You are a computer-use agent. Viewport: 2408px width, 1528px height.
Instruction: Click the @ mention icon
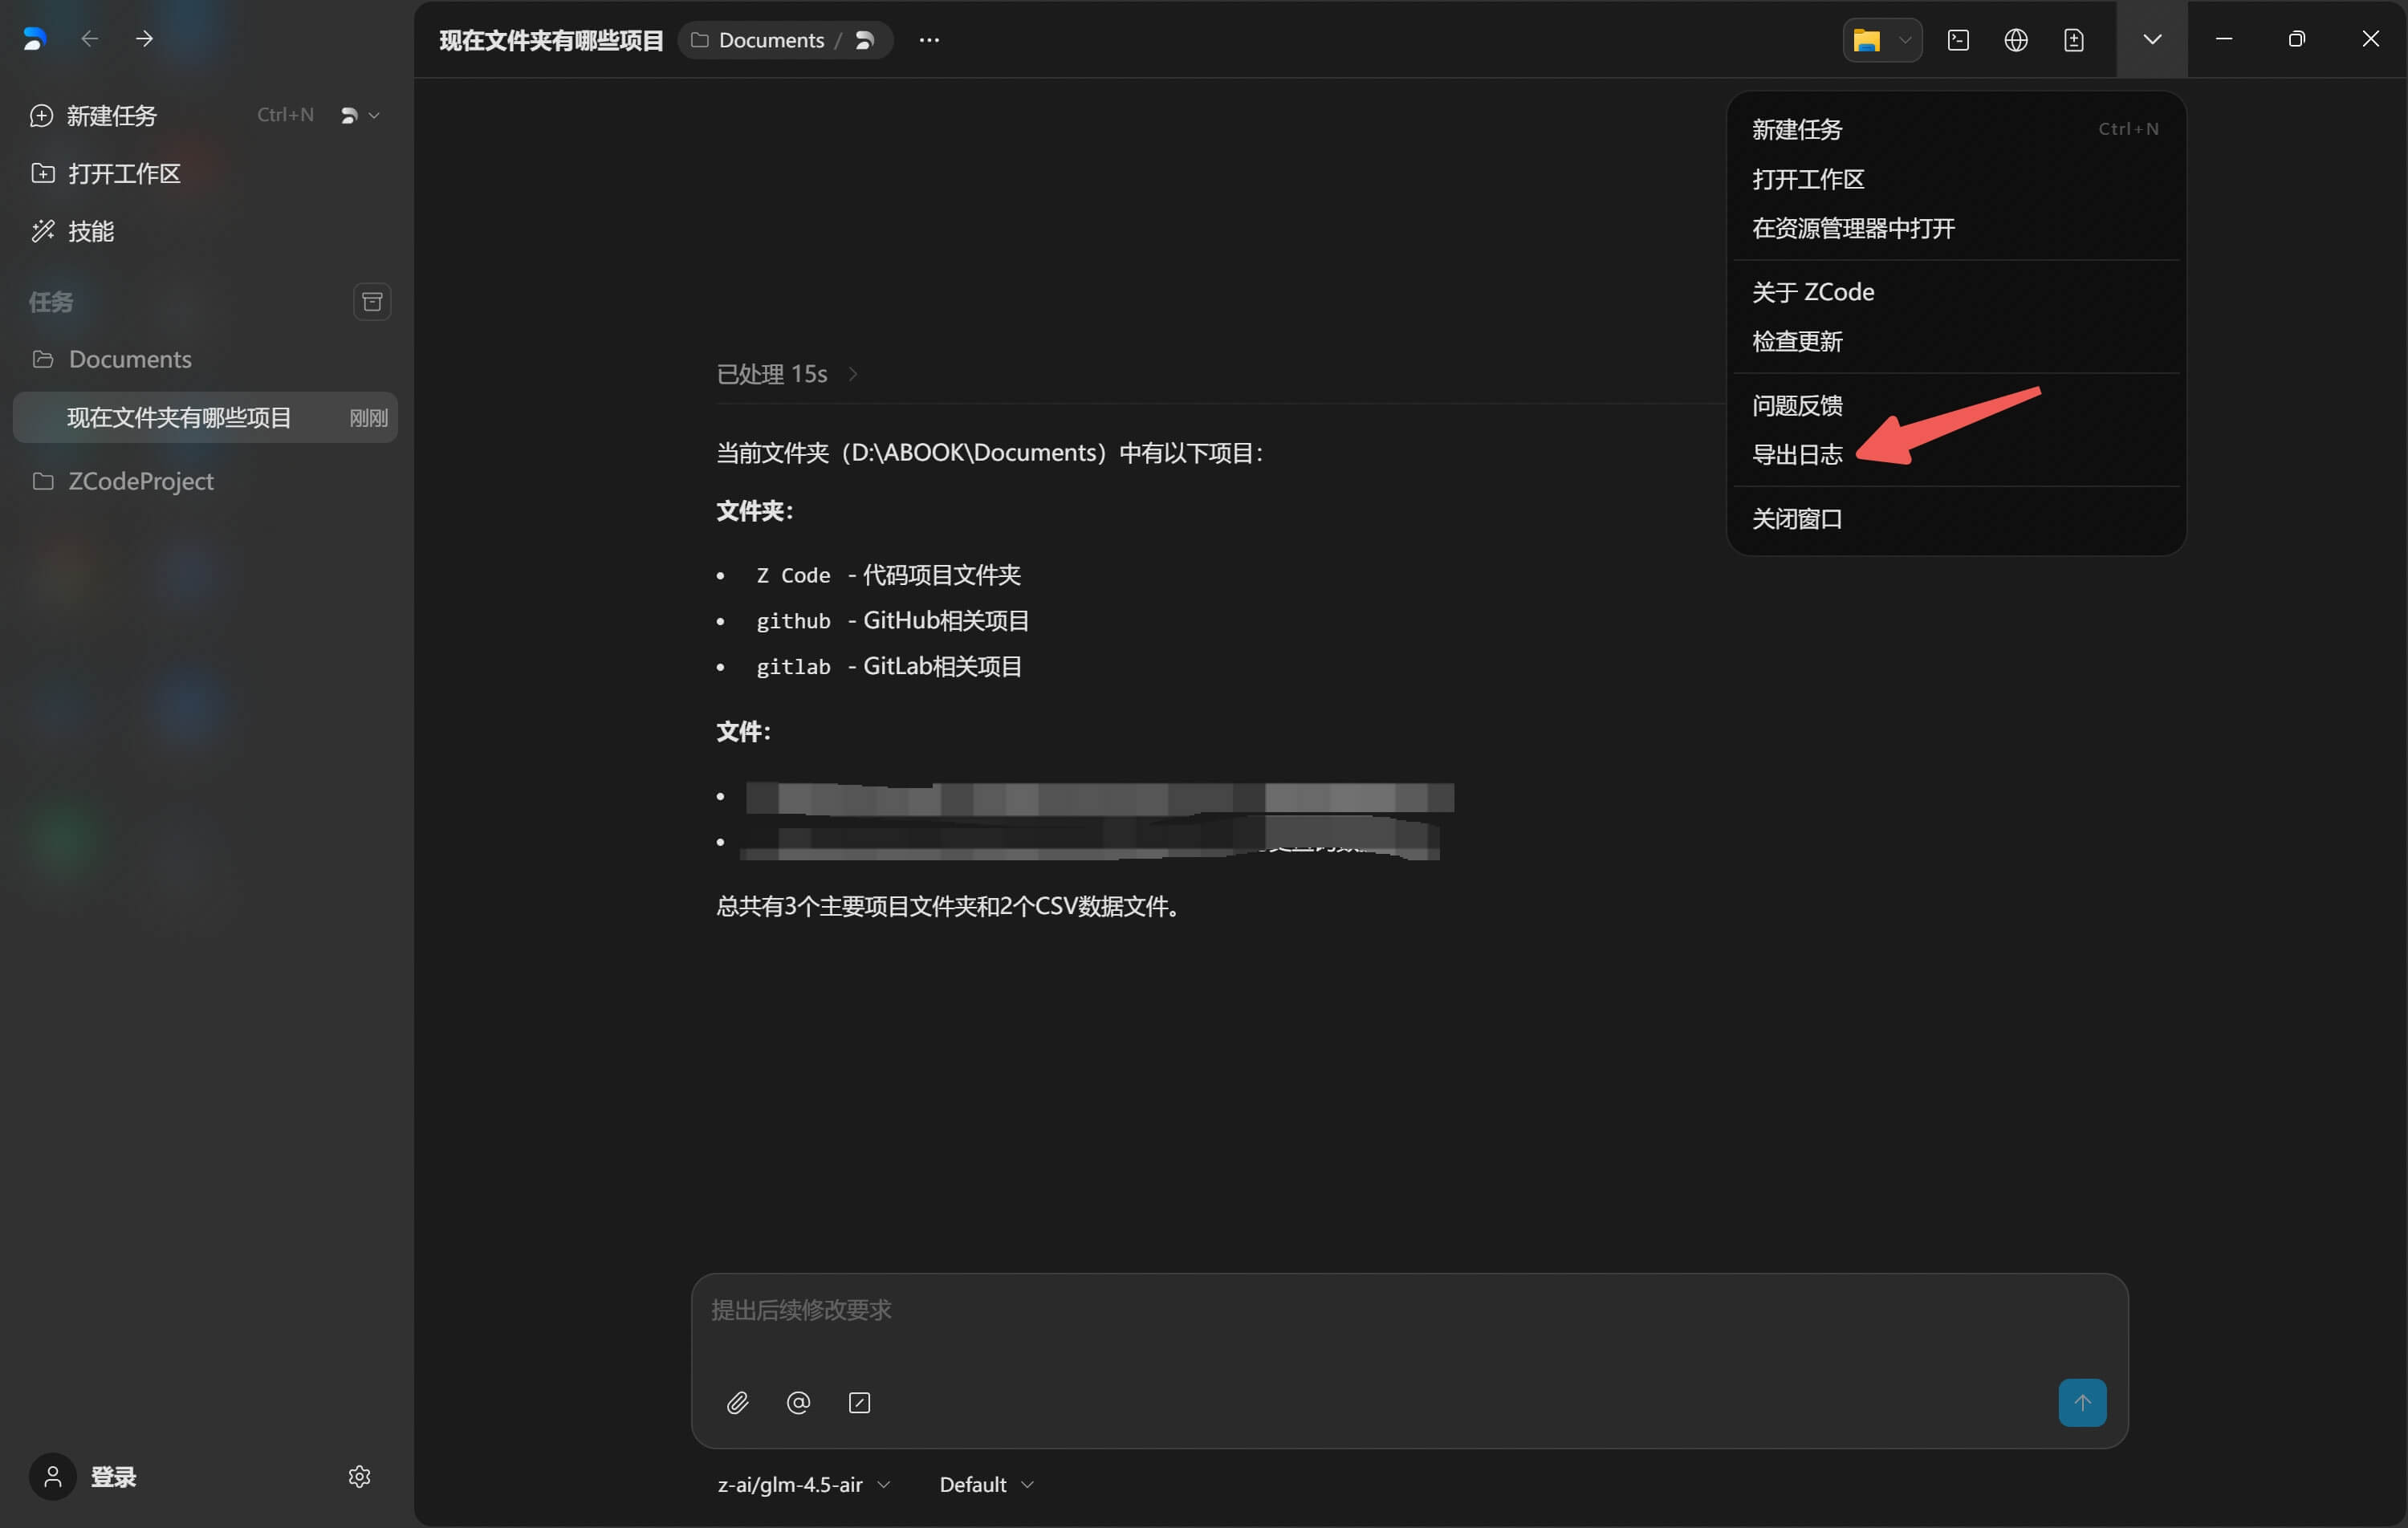[x=798, y=1402]
